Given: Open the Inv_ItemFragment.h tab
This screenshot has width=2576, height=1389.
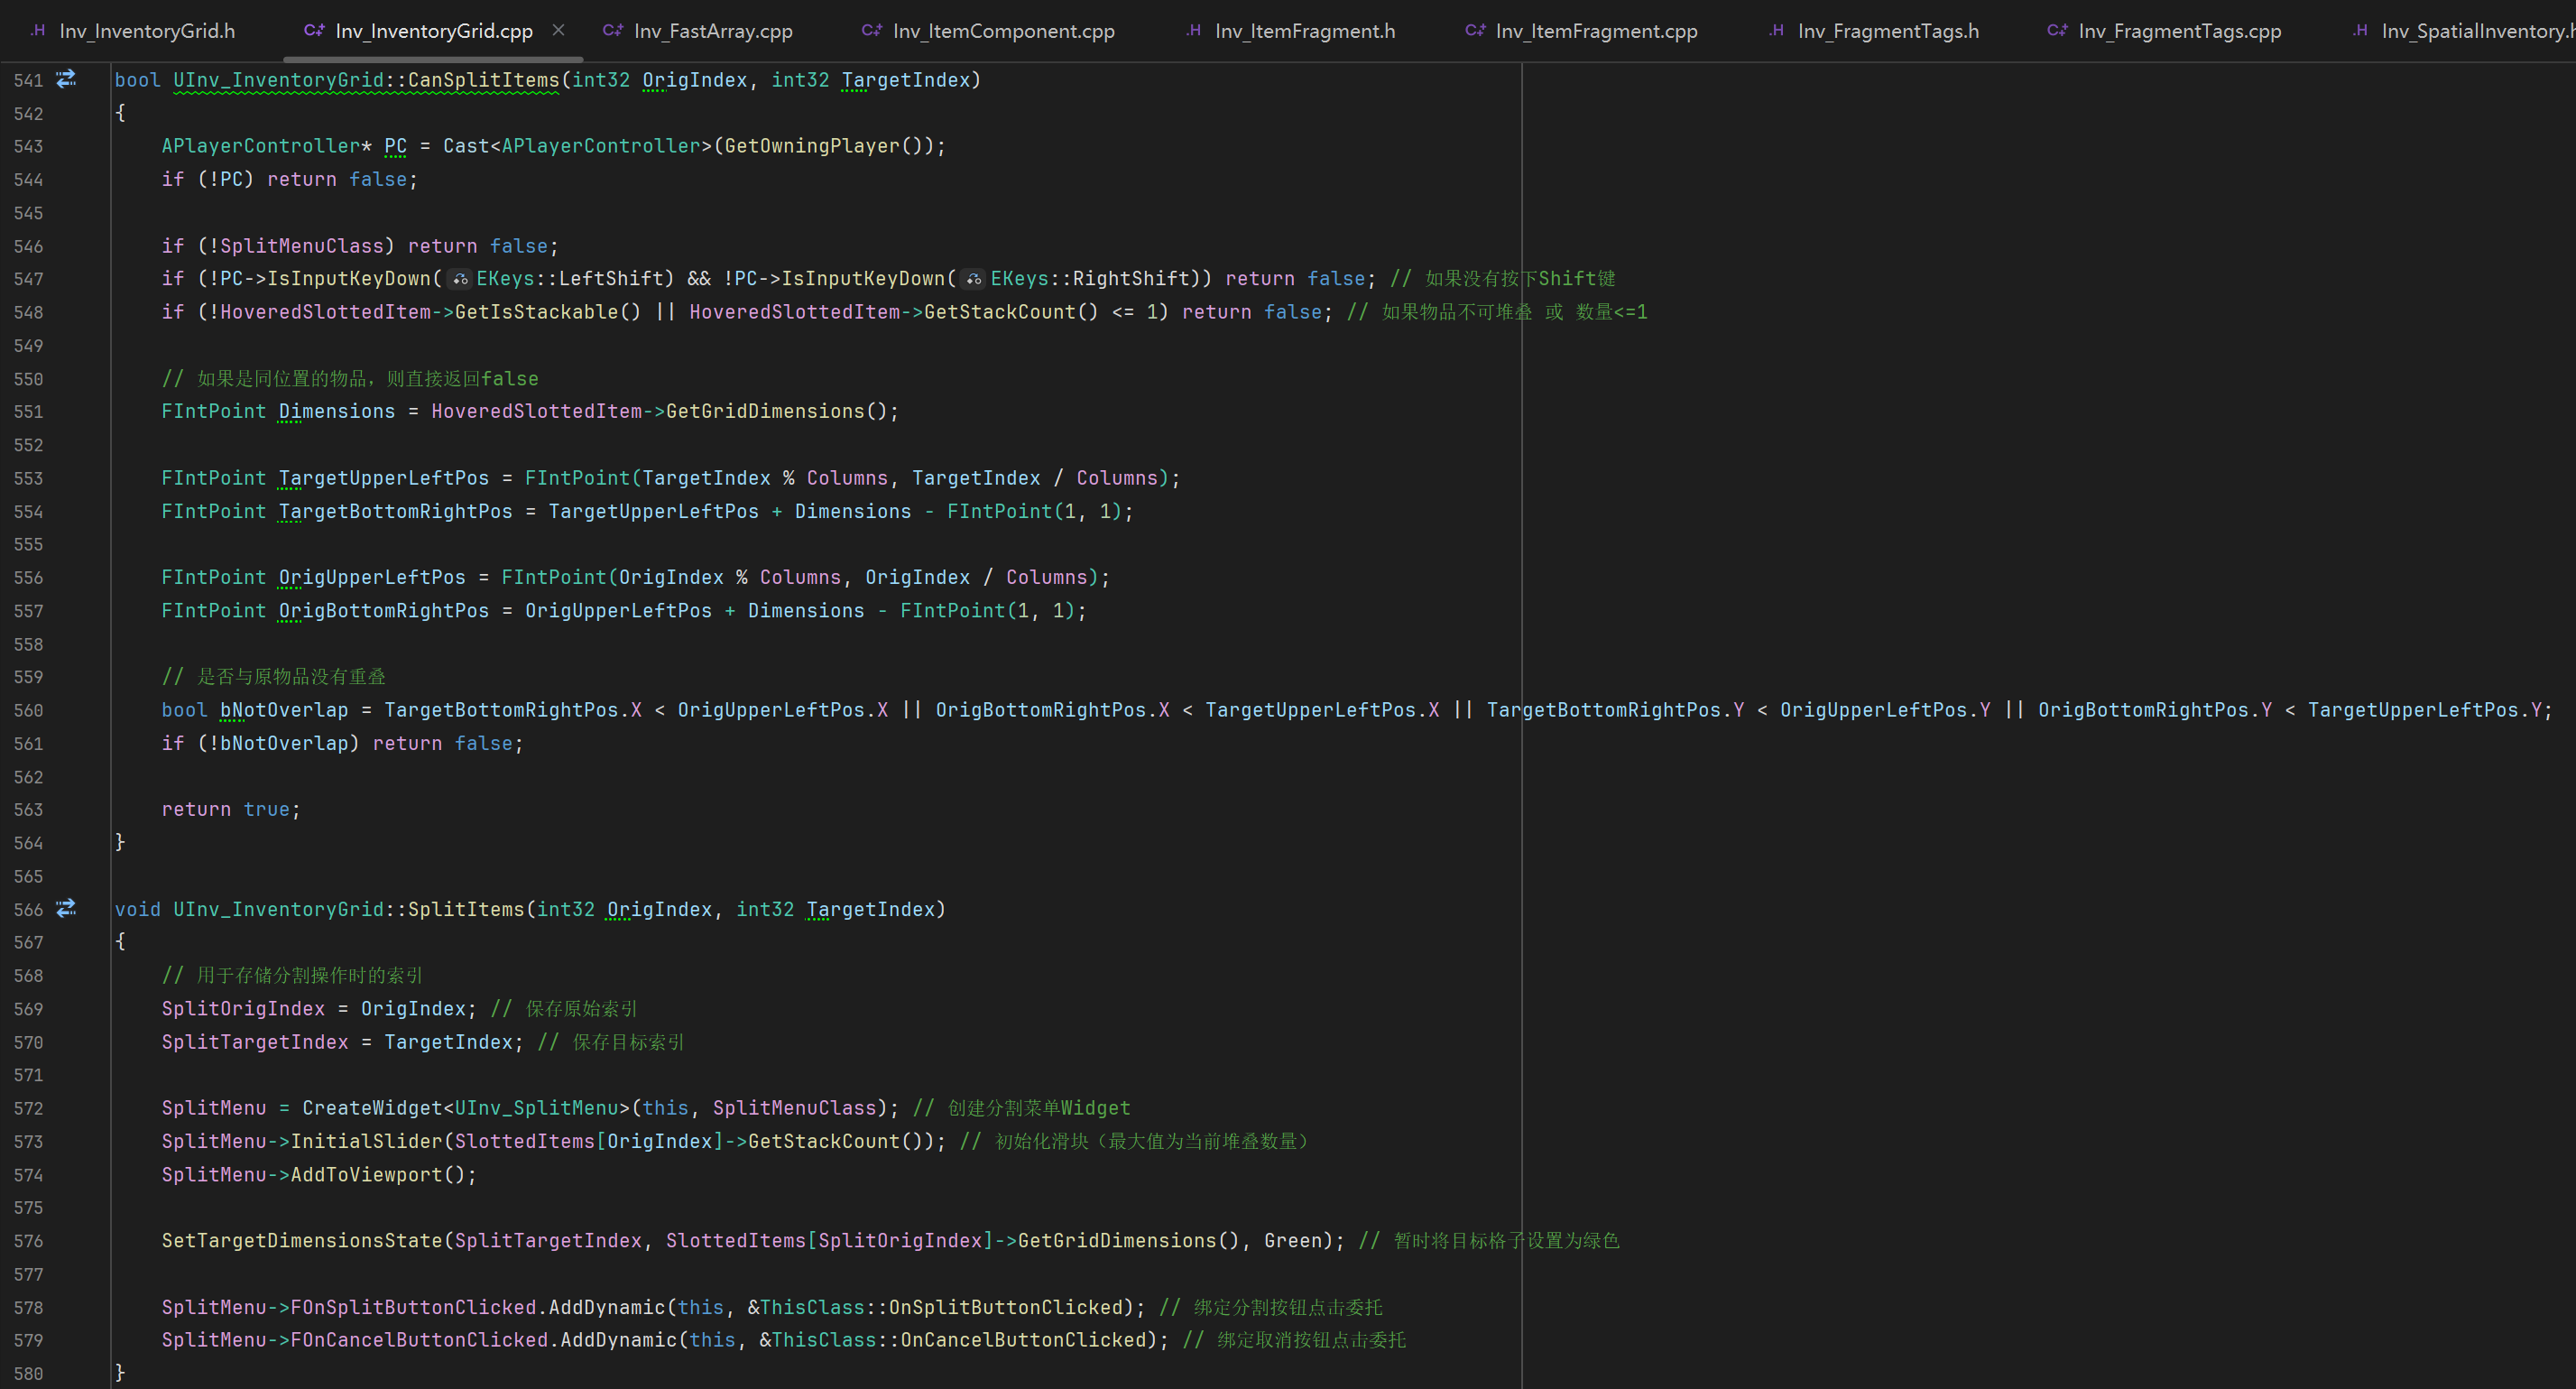Looking at the screenshot, I should click(1304, 31).
